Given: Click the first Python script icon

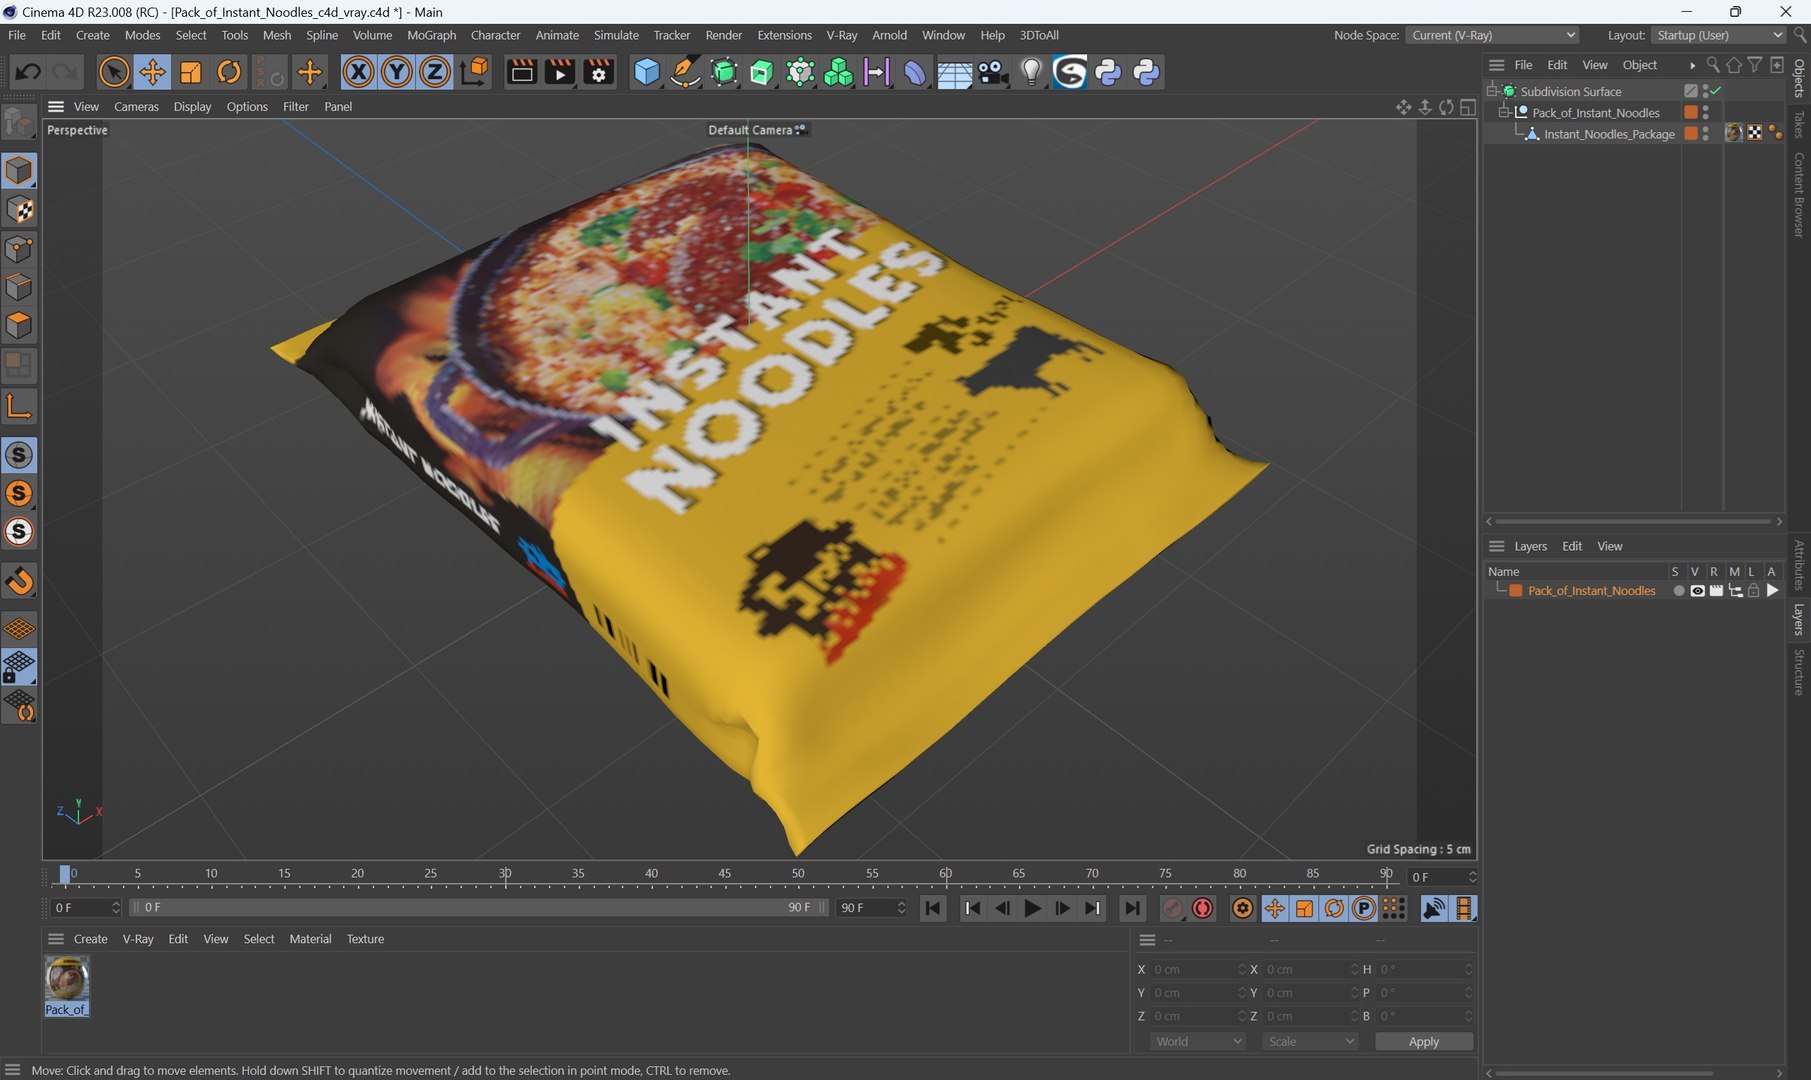Looking at the screenshot, I should (x=1108, y=72).
